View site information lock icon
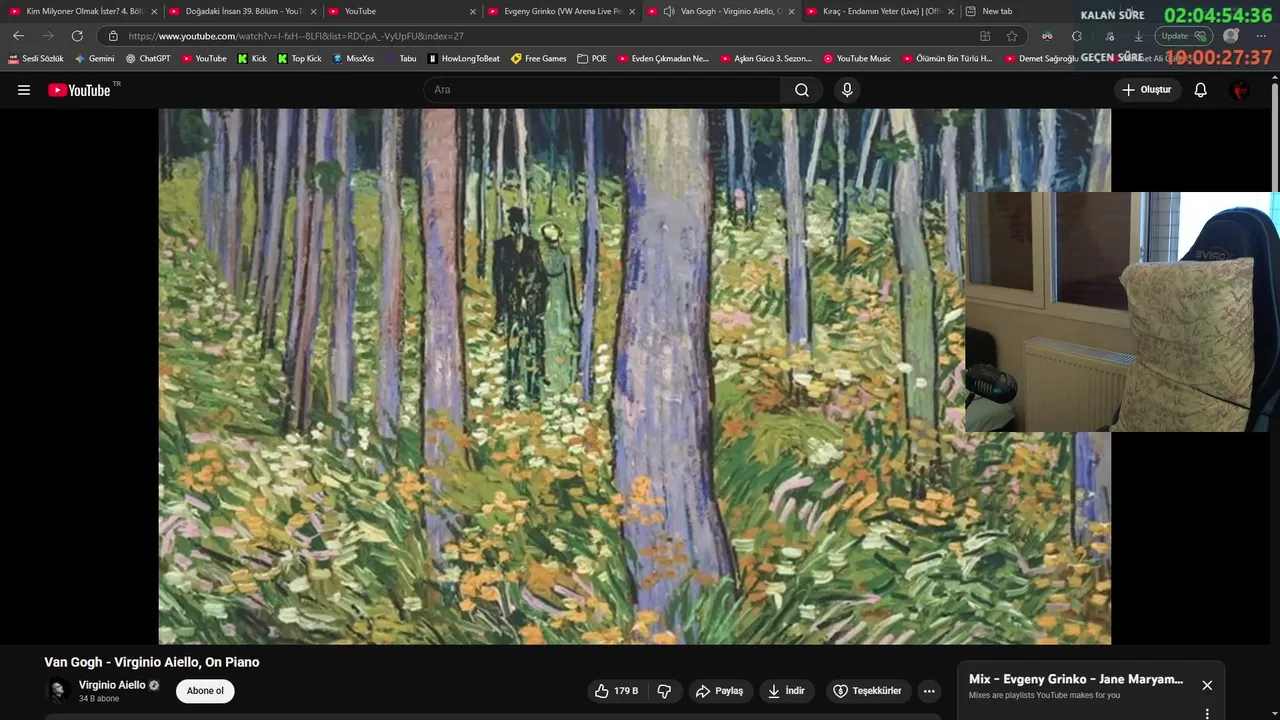 (x=113, y=36)
